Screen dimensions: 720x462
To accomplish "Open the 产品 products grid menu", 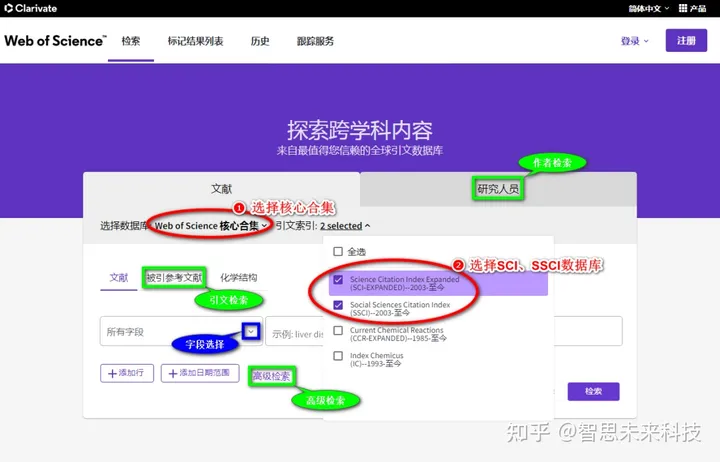I will (692, 8).
